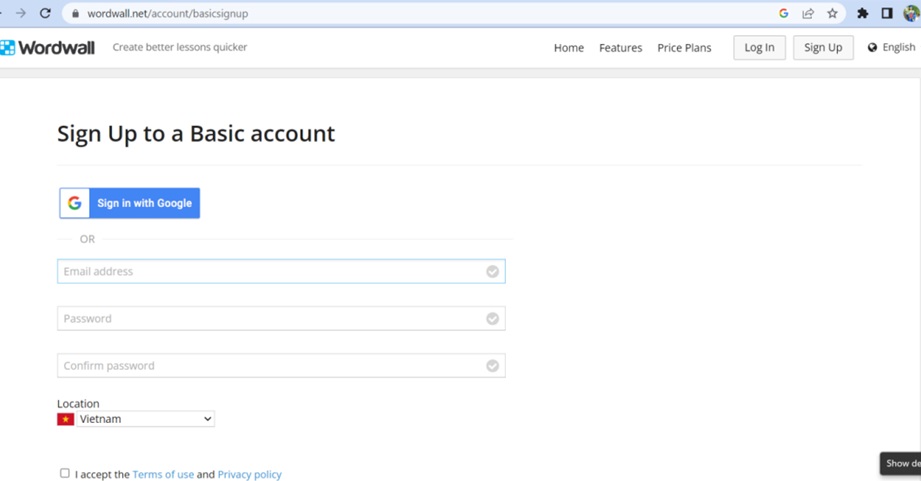921x481 pixels.
Task: Open the Privacy policy link
Action: [250, 474]
